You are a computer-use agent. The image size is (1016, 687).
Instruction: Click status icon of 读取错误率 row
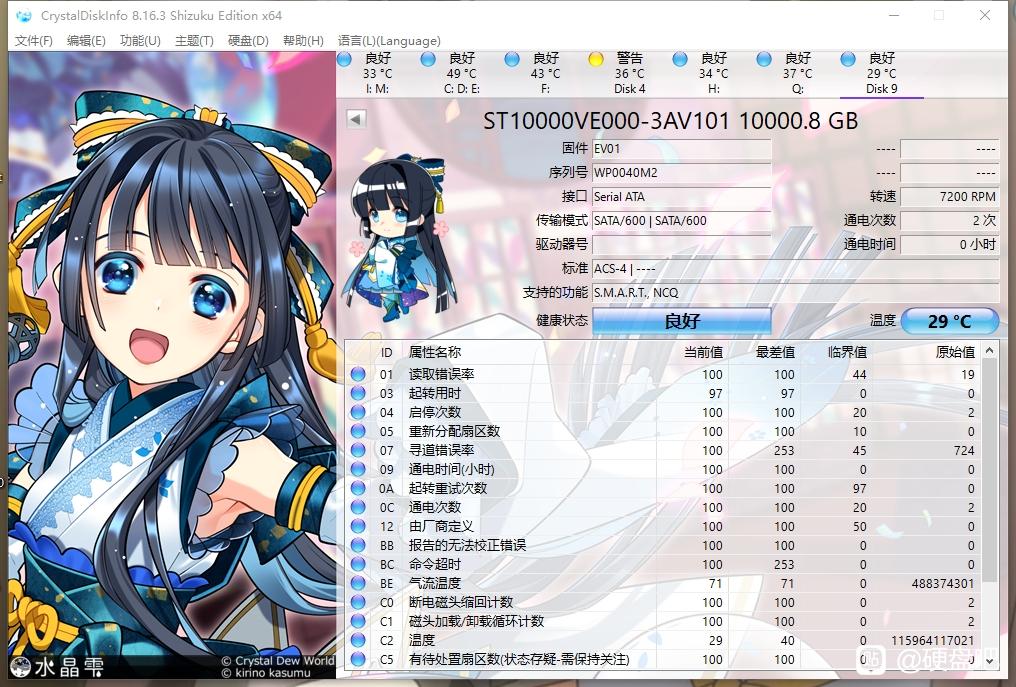tap(358, 374)
